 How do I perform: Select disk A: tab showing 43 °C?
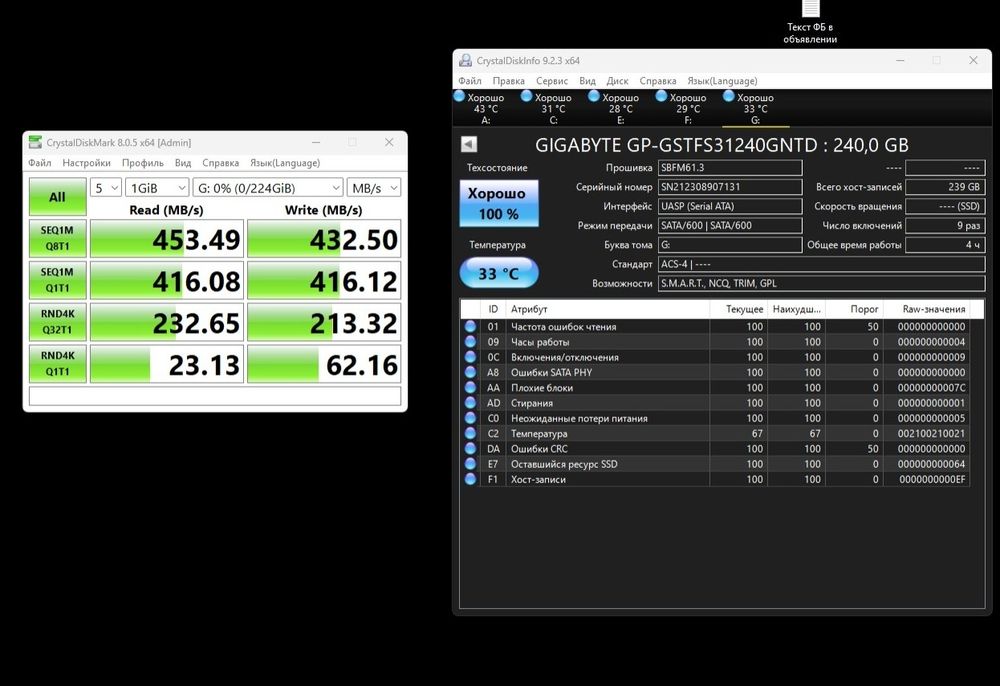pyautogui.click(x=485, y=108)
